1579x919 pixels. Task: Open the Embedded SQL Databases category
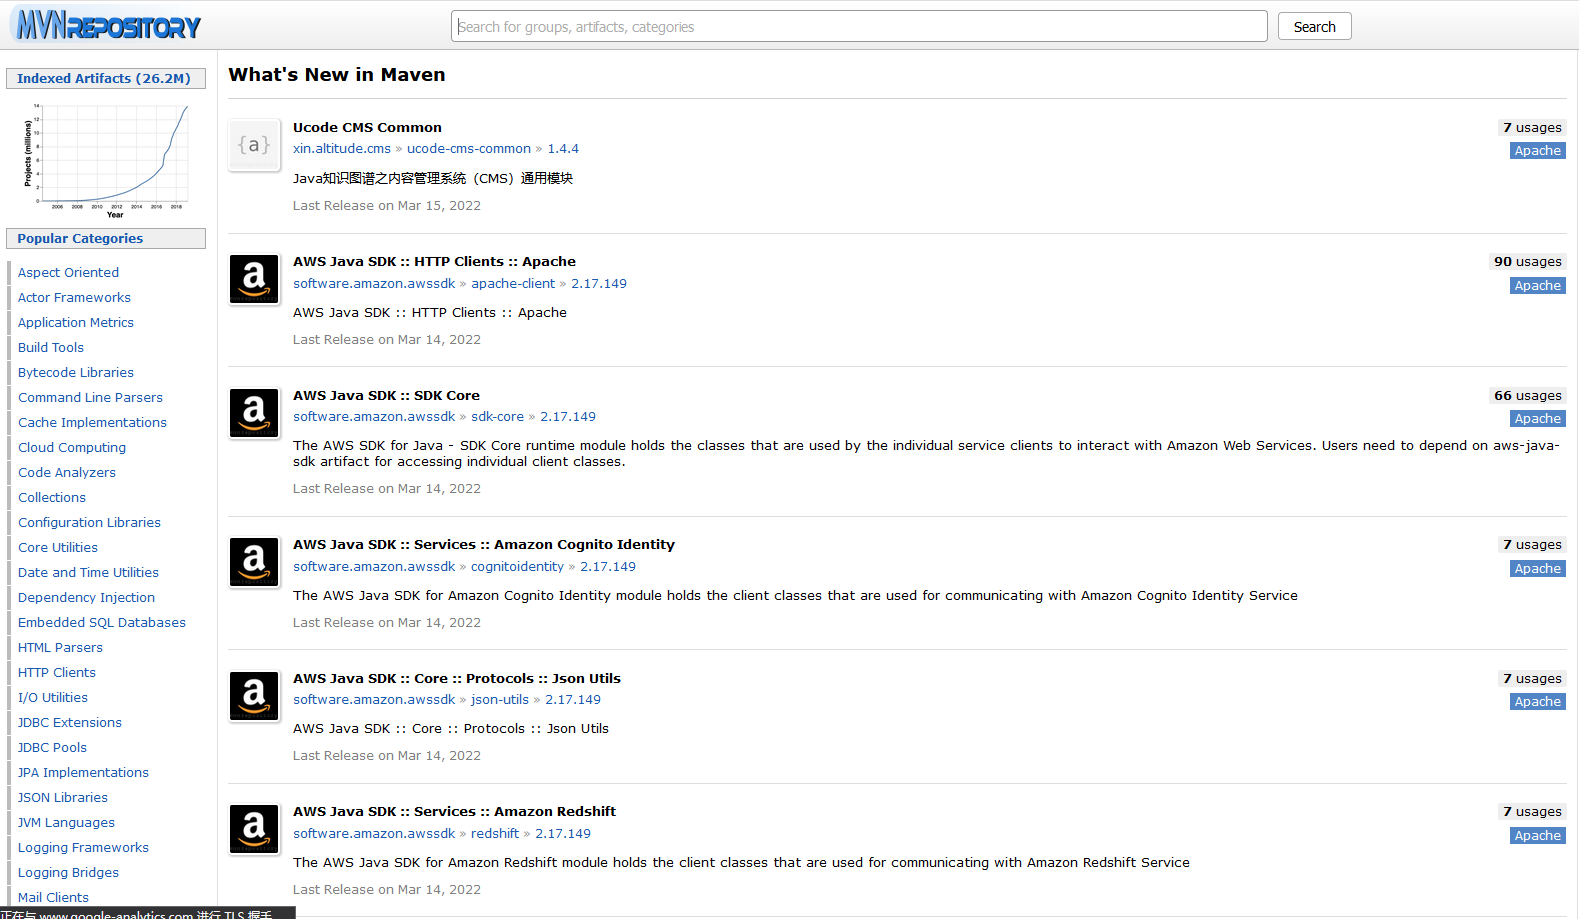pos(102,622)
